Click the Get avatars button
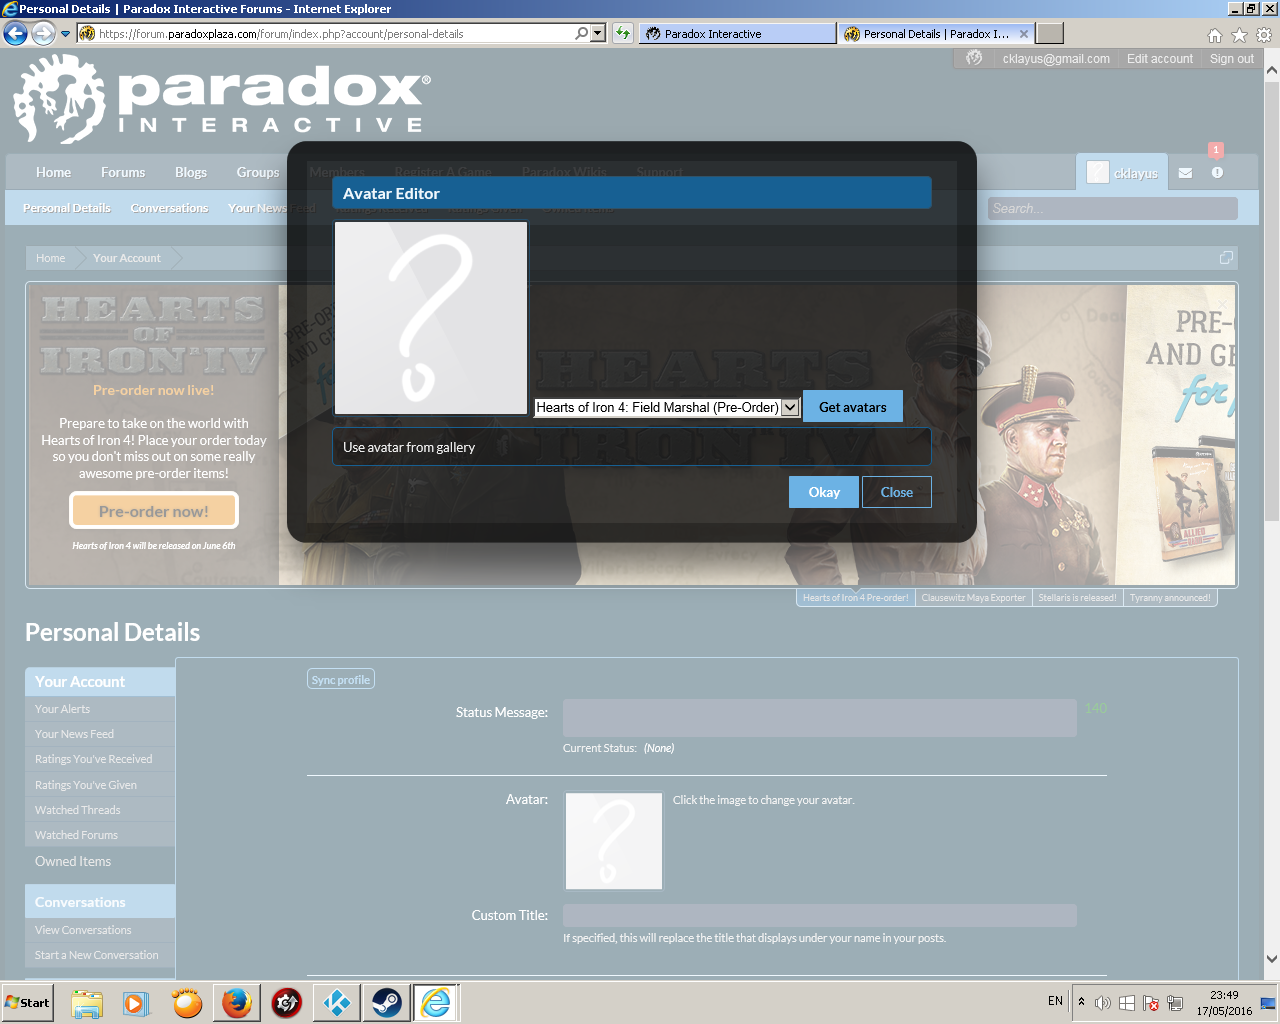 852,407
